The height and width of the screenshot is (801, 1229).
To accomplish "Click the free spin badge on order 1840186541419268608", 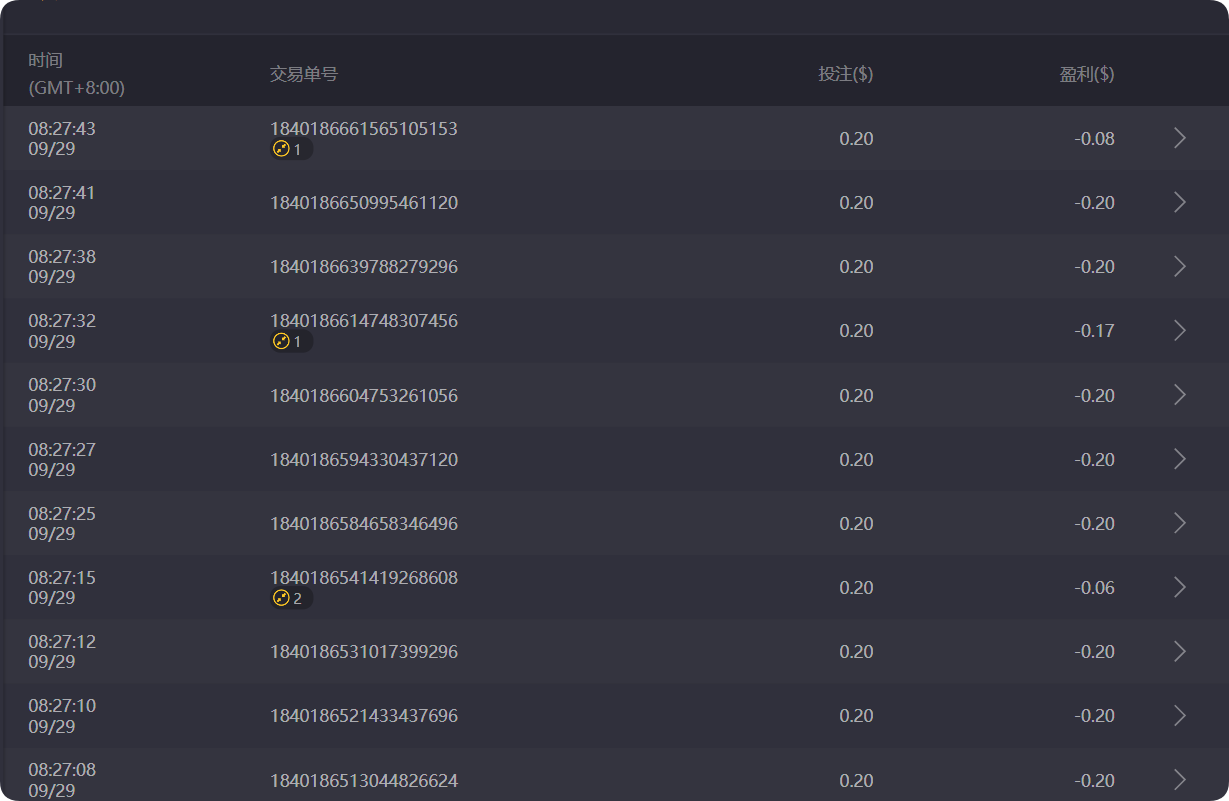I will click(x=291, y=598).
